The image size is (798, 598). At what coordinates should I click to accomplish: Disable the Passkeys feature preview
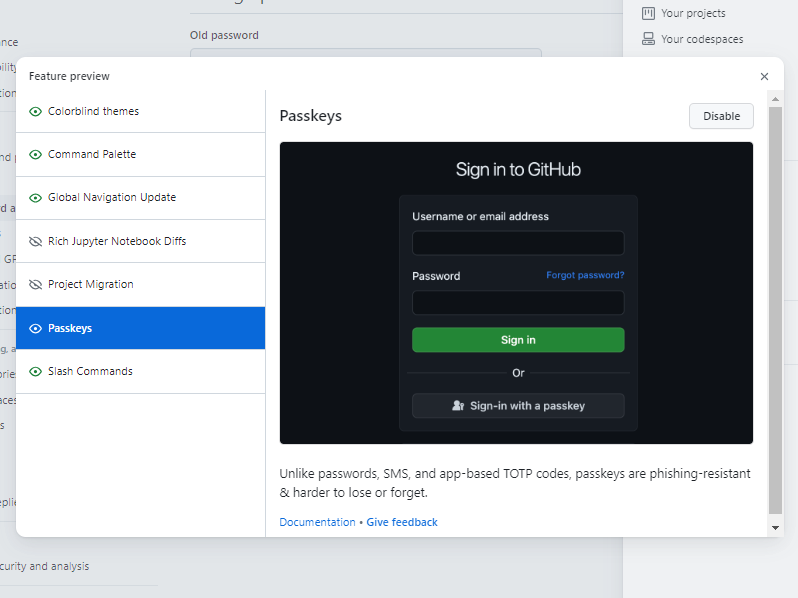point(721,116)
